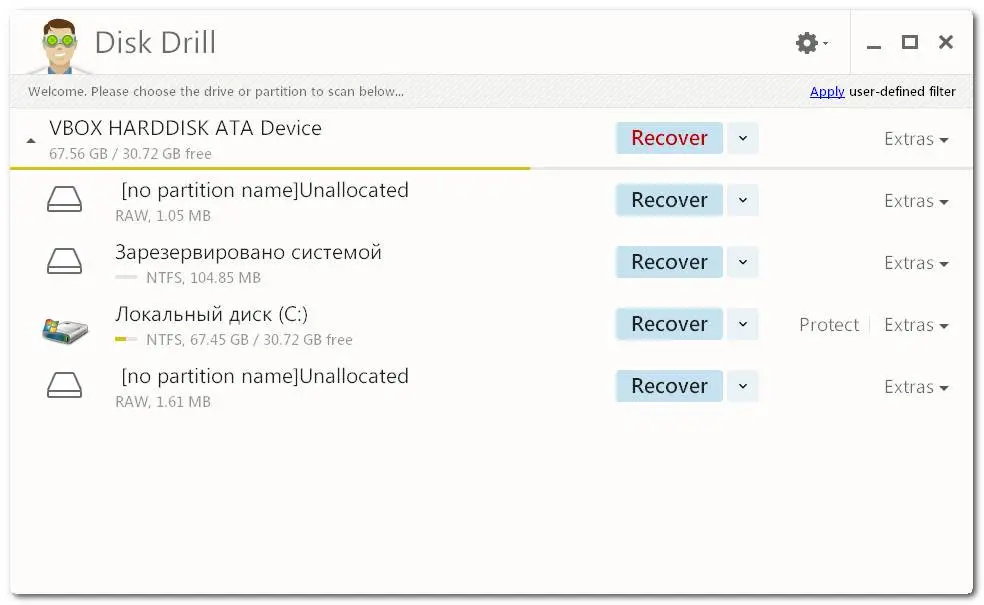984x605 pixels.
Task: Click the Disk Drill mascot logo
Action: (60, 46)
